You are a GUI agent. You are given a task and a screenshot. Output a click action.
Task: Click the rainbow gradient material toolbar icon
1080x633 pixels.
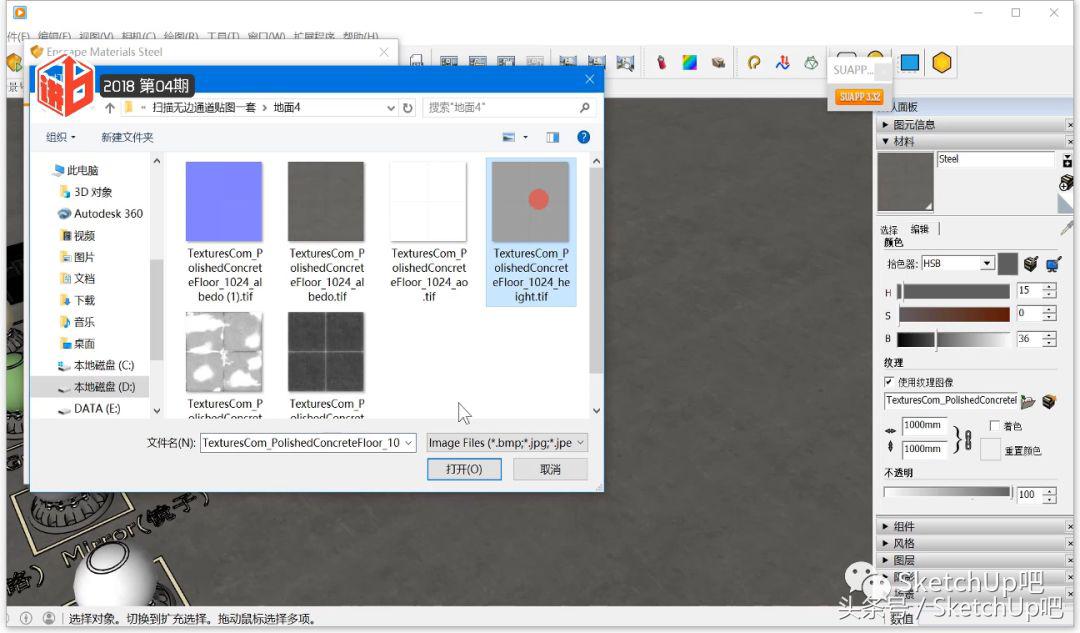point(689,63)
